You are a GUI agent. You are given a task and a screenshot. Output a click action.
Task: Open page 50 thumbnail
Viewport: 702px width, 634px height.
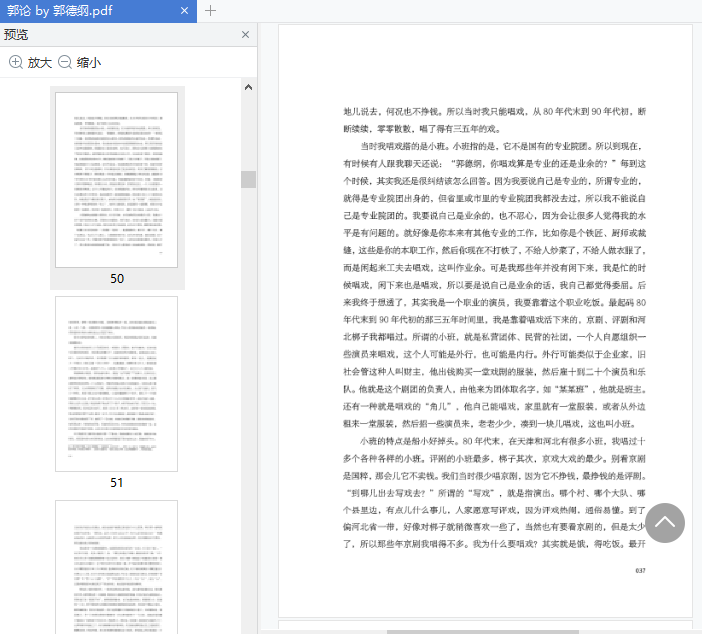click(116, 180)
